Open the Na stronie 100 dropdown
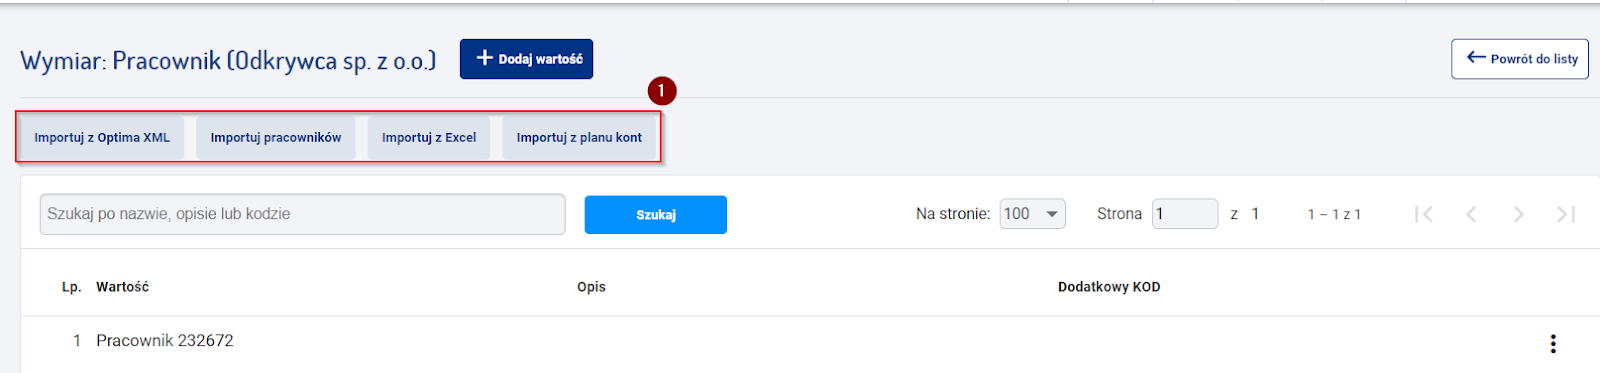 (x=1032, y=214)
